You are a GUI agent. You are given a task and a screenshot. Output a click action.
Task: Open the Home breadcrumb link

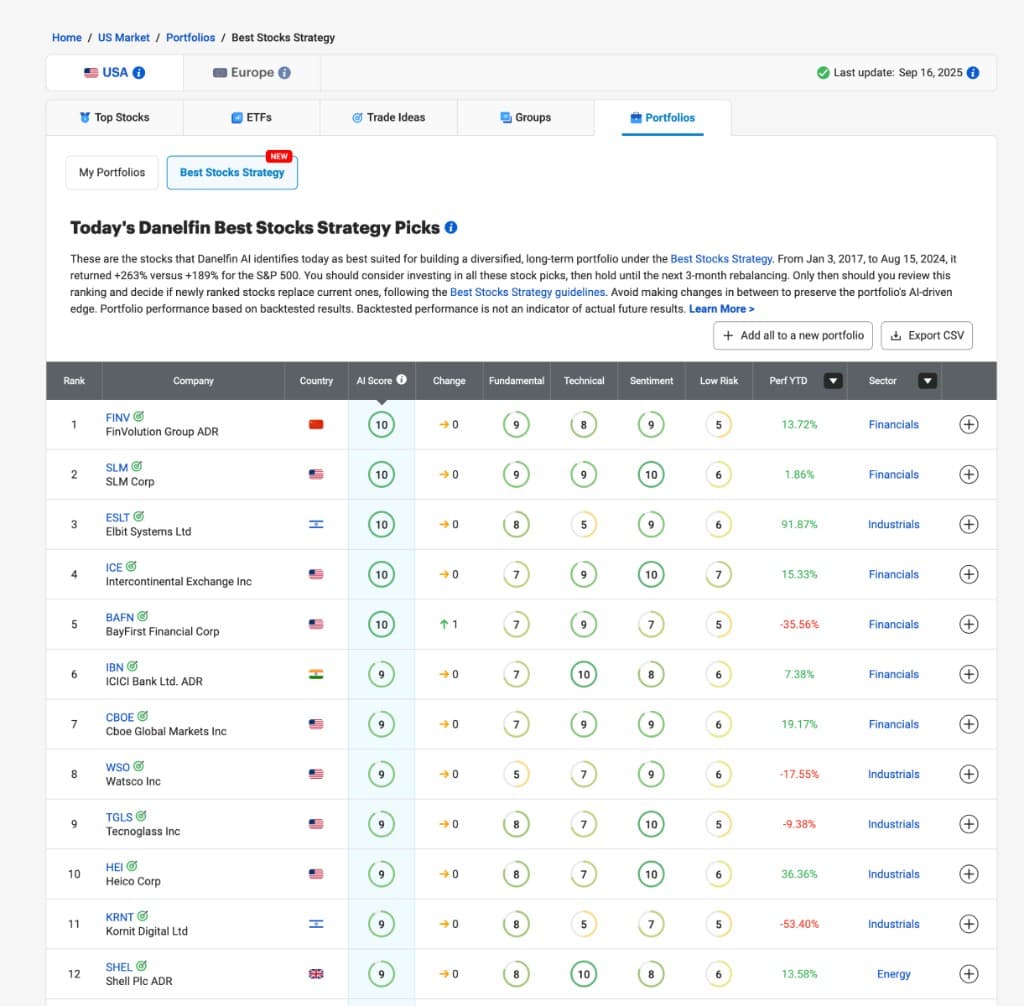click(x=67, y=38)
